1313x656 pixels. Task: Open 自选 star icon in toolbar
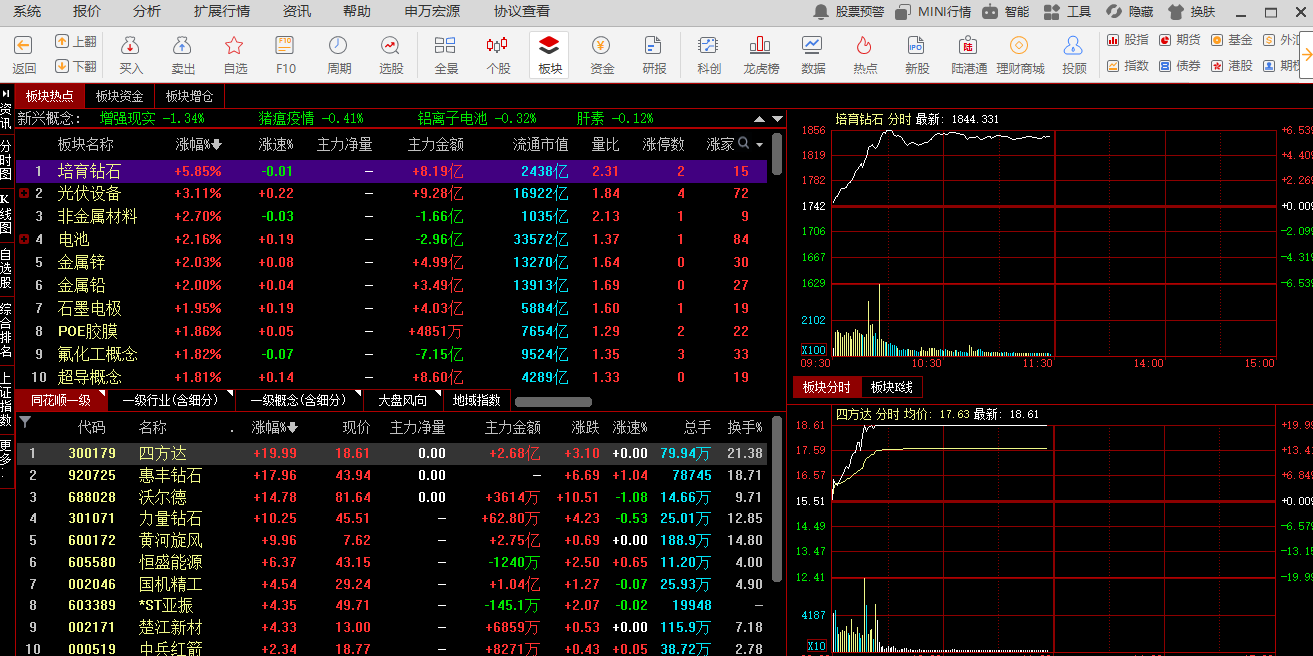235,54
